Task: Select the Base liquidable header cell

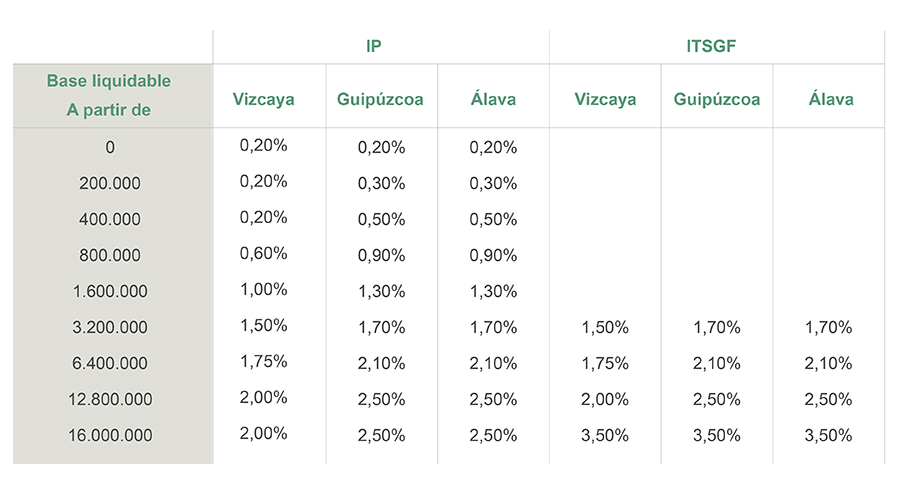Action: [x=109, y=96]
